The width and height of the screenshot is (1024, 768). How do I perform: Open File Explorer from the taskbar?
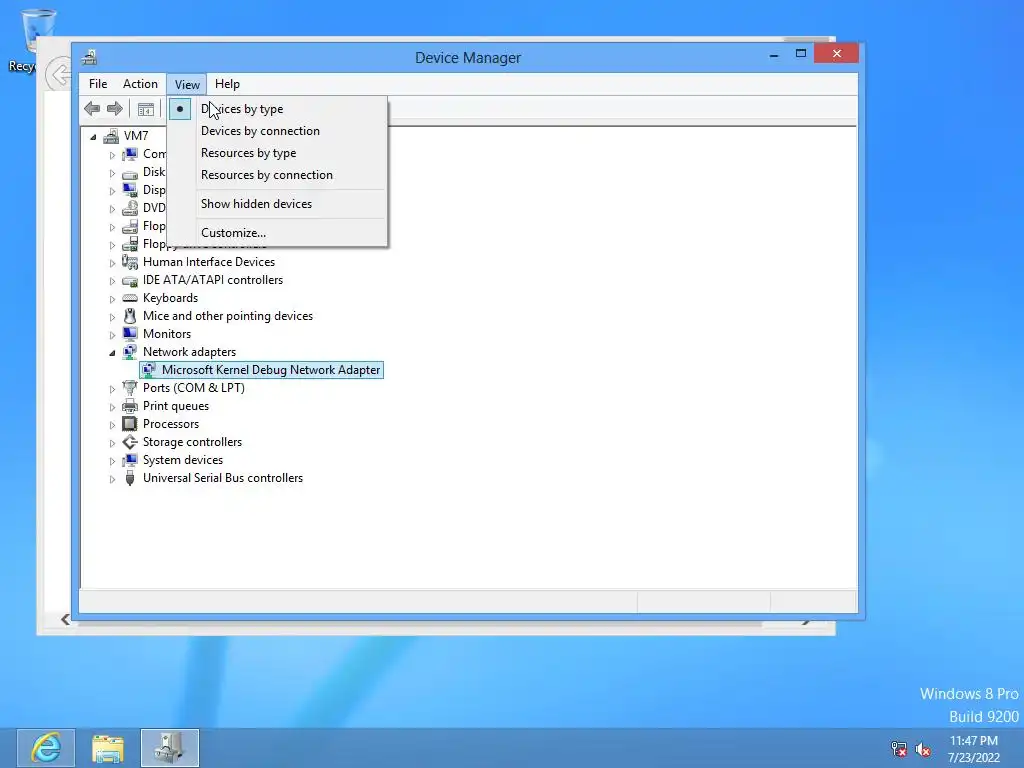(x=108, y=748)
